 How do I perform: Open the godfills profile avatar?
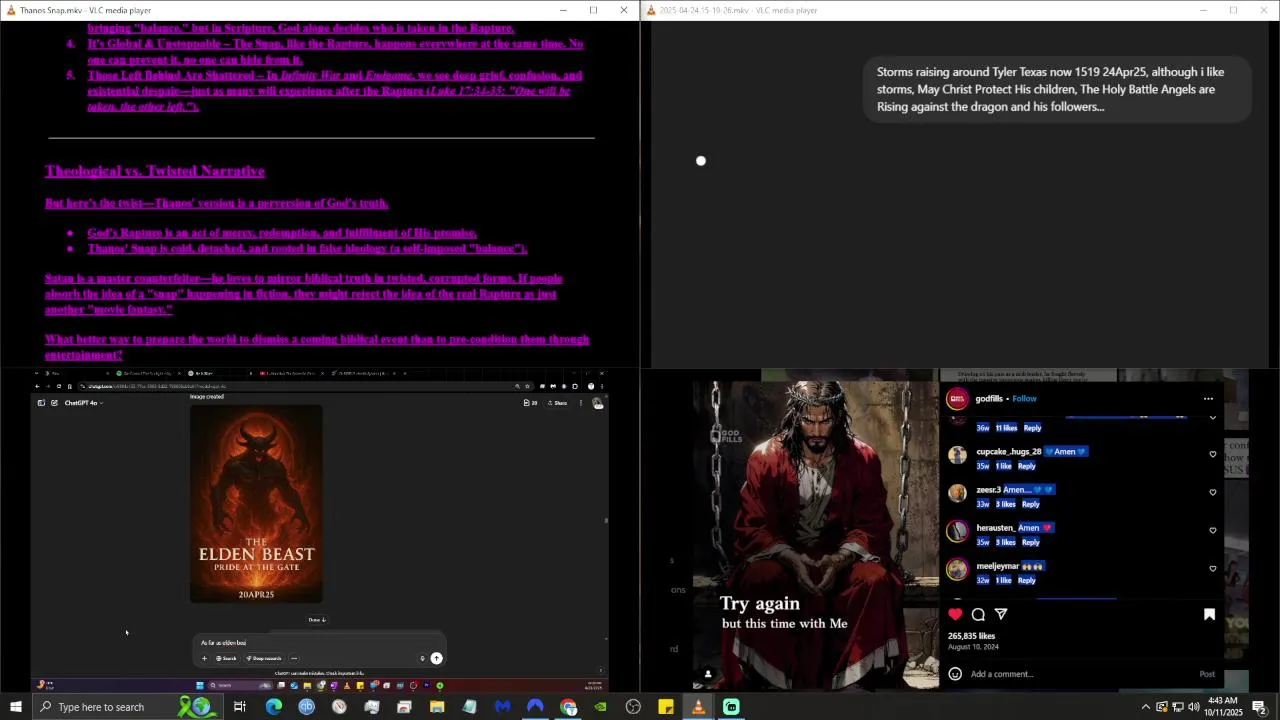(957, 399)
